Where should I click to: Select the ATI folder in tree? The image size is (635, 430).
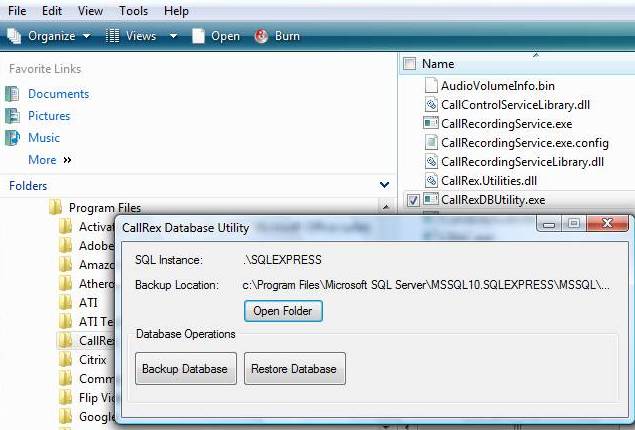(88, 303)
